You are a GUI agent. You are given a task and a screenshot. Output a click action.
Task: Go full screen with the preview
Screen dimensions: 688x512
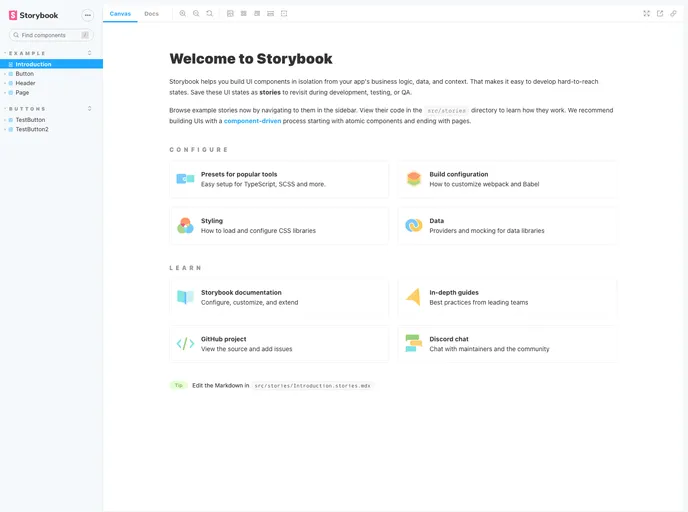646,14
